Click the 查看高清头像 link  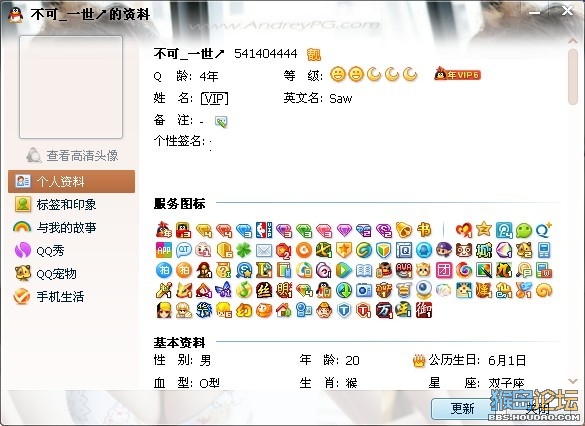[72, 156]
